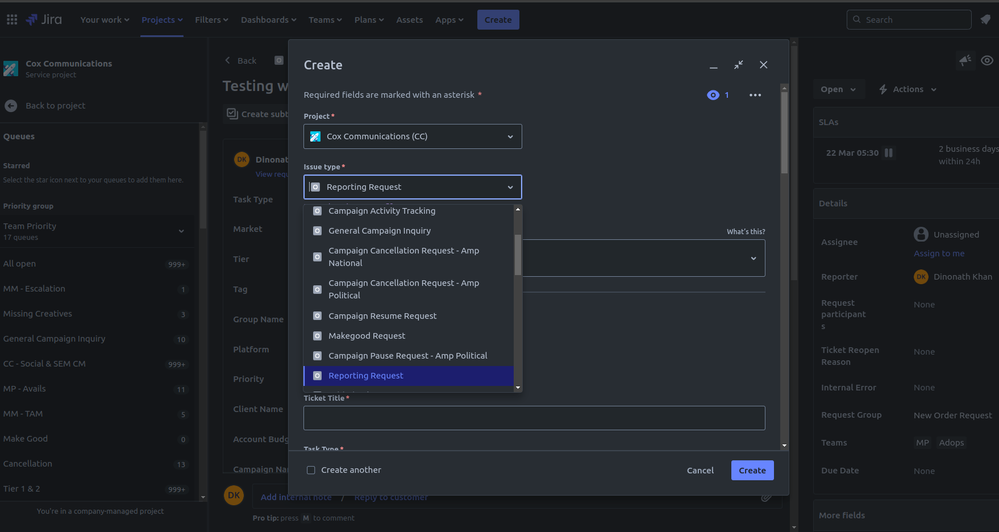Minimize the Create dialog
Image resolution: width=999 pixels, height=532 pixels.
714,65
